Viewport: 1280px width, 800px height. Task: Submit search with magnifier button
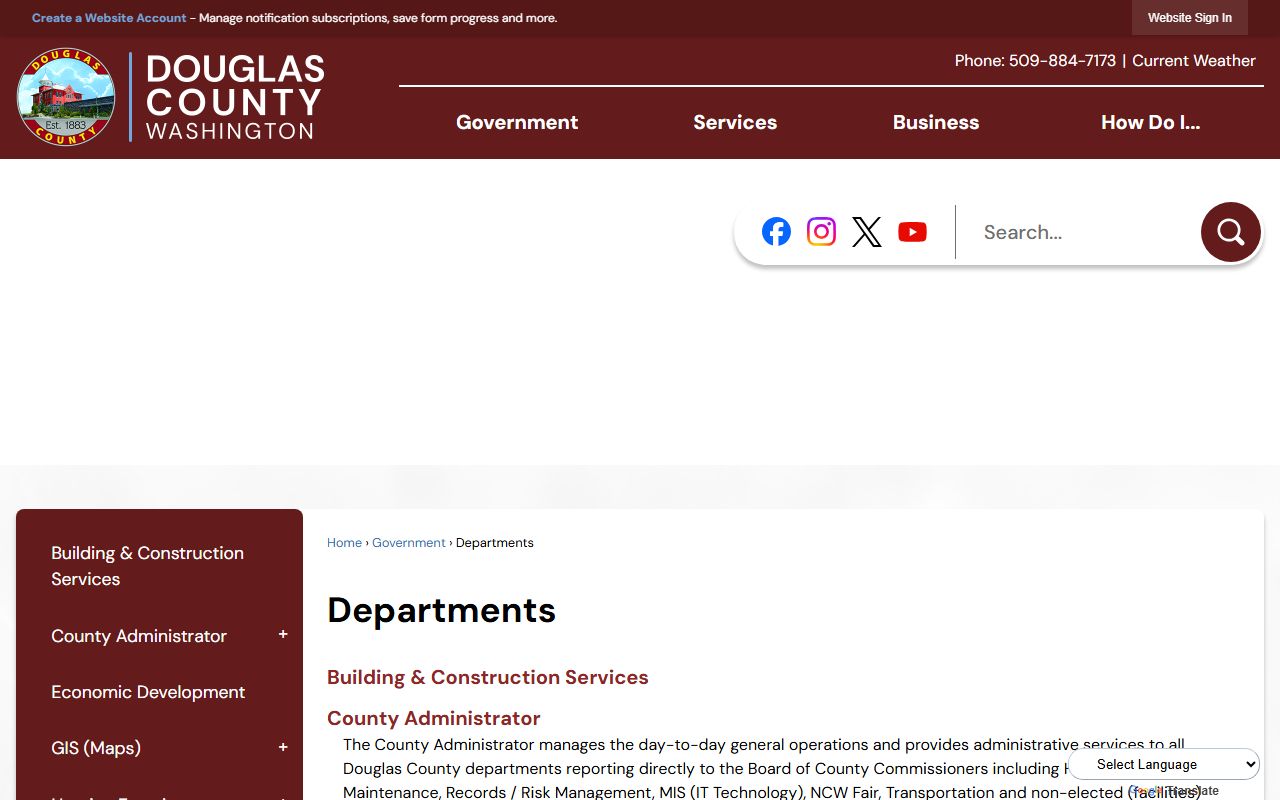click(x=1231, y=232)
